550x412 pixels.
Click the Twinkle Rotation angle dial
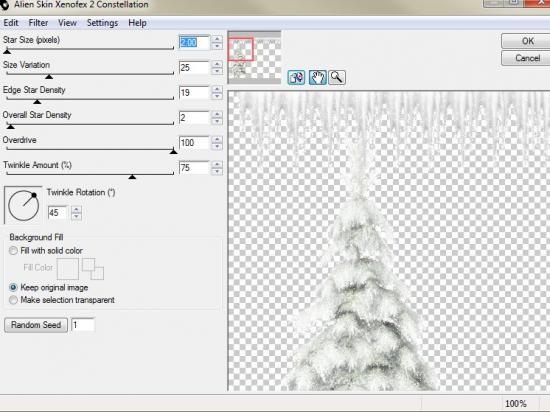(23, 205)
